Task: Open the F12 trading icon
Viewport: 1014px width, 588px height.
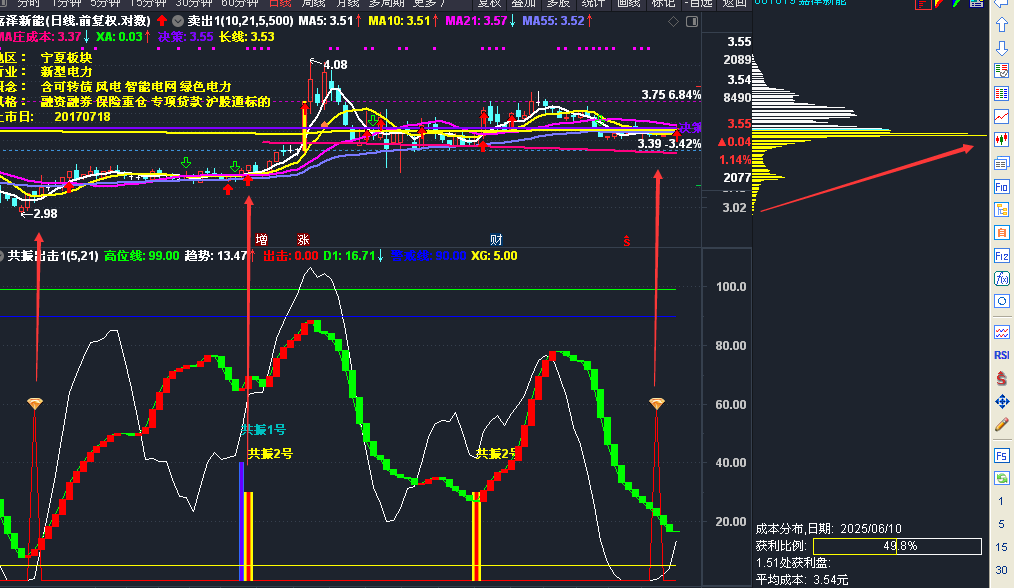Action: pyautogui.click(x=1002, y=256)
